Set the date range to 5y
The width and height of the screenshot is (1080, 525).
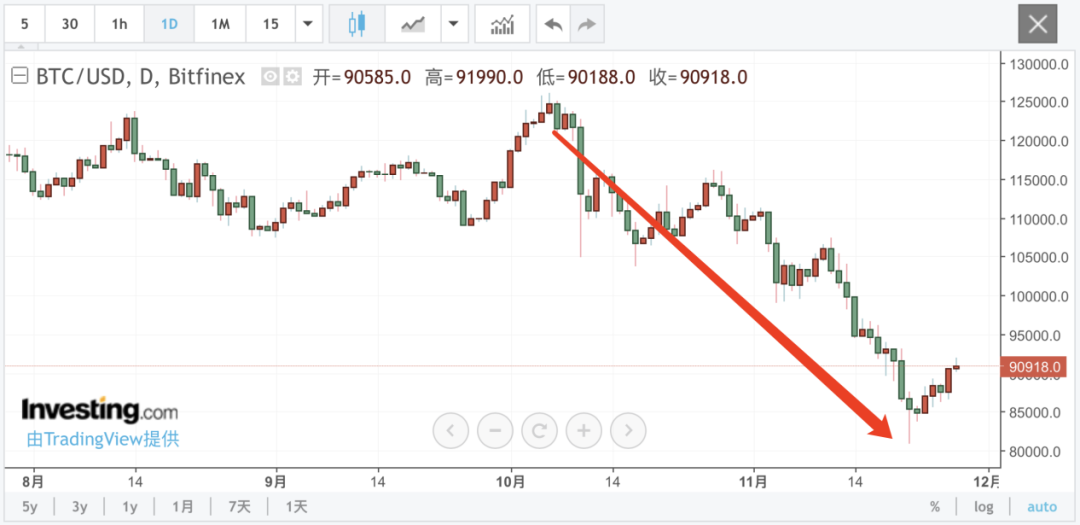click(x=30, y=506)
